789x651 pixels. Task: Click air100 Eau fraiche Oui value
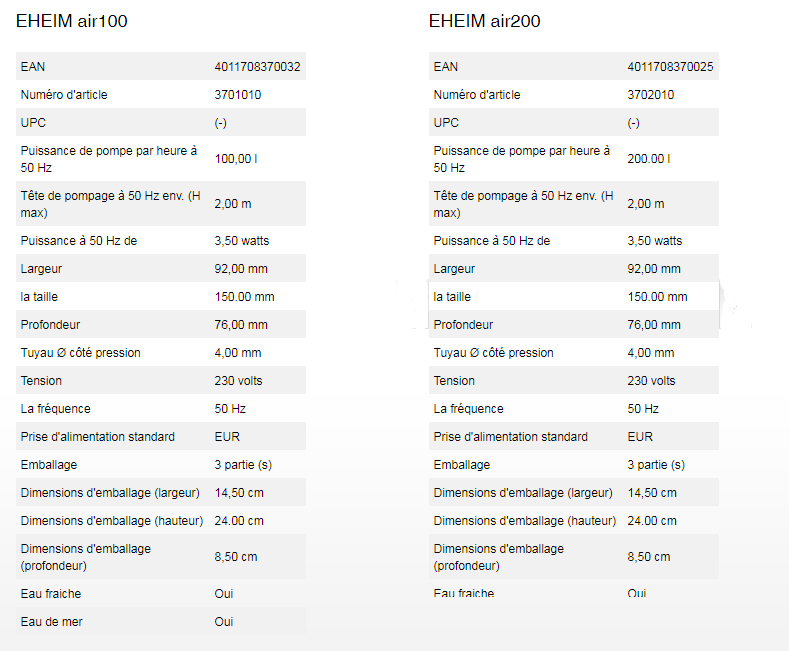[223, 594]
